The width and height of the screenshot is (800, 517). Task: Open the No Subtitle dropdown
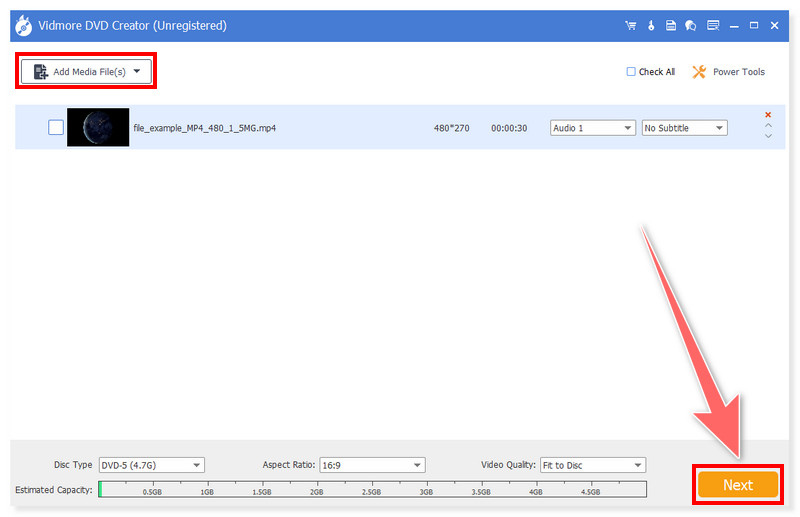click(x=684, y=128)
